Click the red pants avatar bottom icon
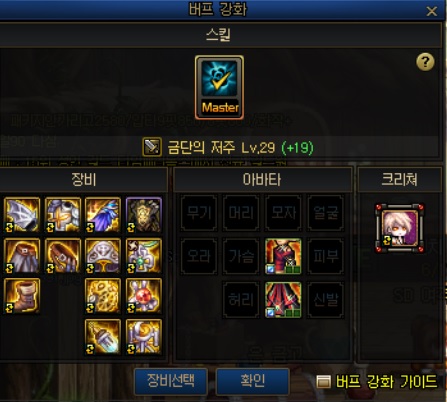447x402 pixels. tap(283, 300)
